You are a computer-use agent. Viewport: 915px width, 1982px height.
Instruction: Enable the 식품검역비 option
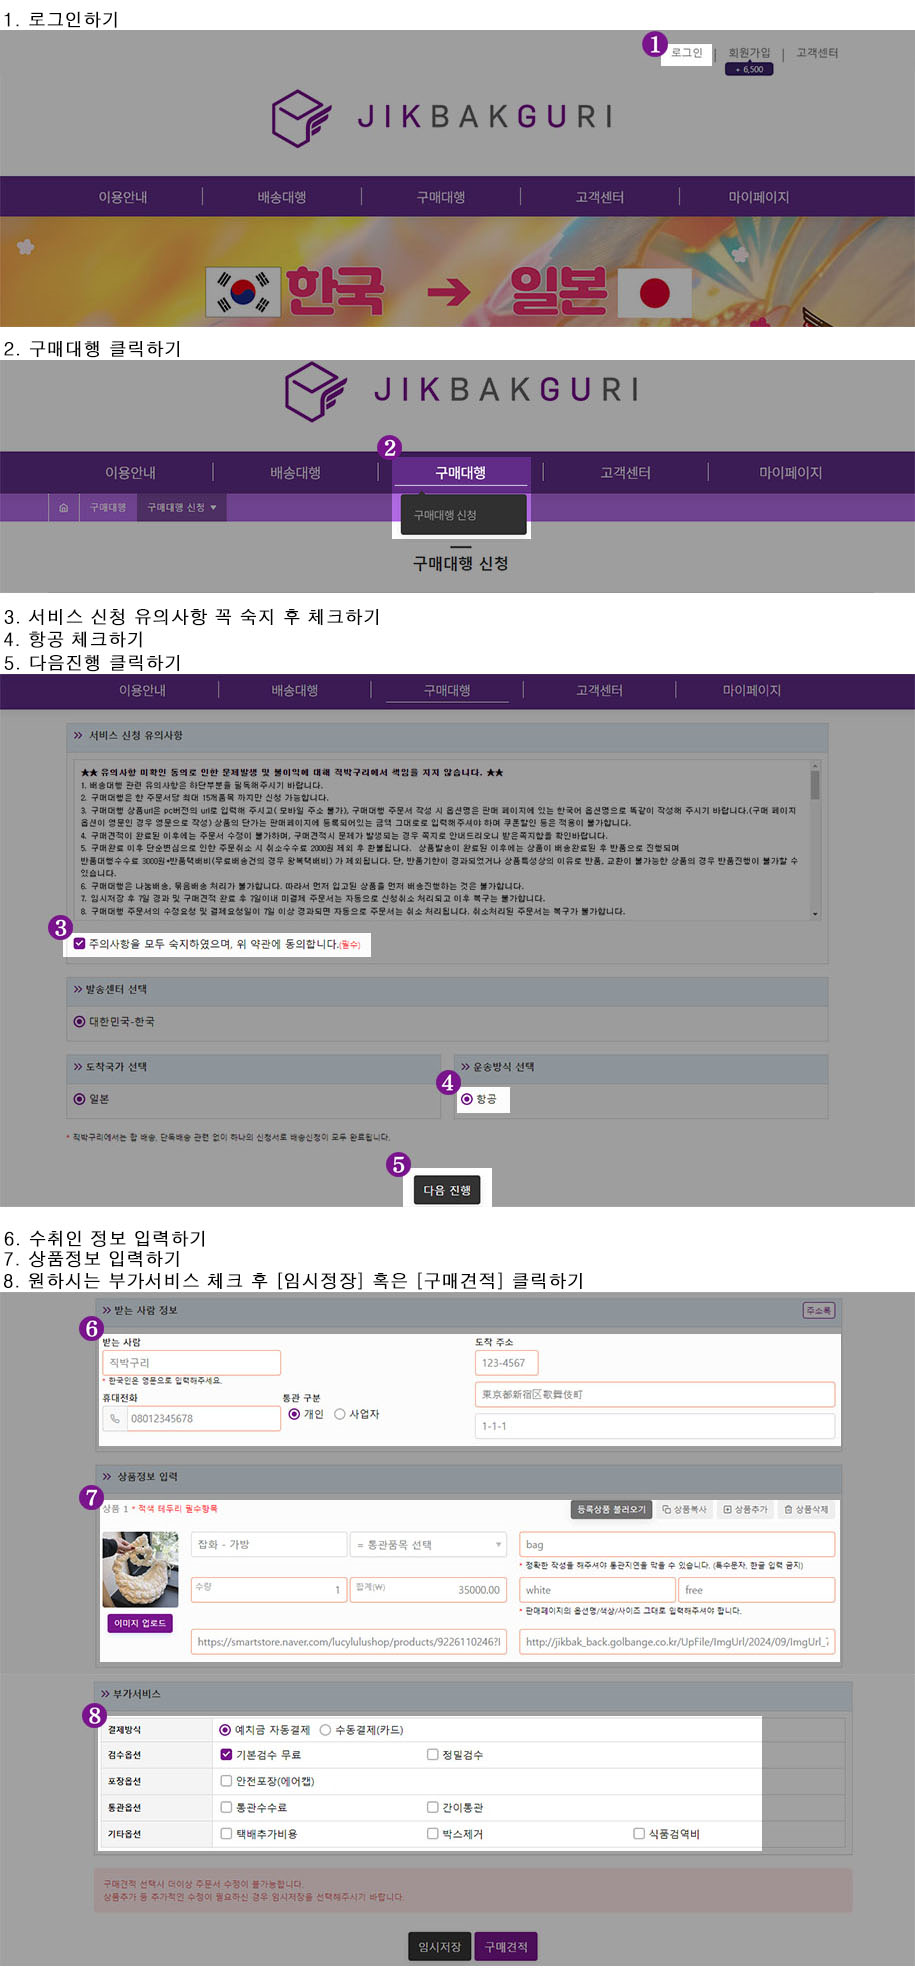point(639,1833)
